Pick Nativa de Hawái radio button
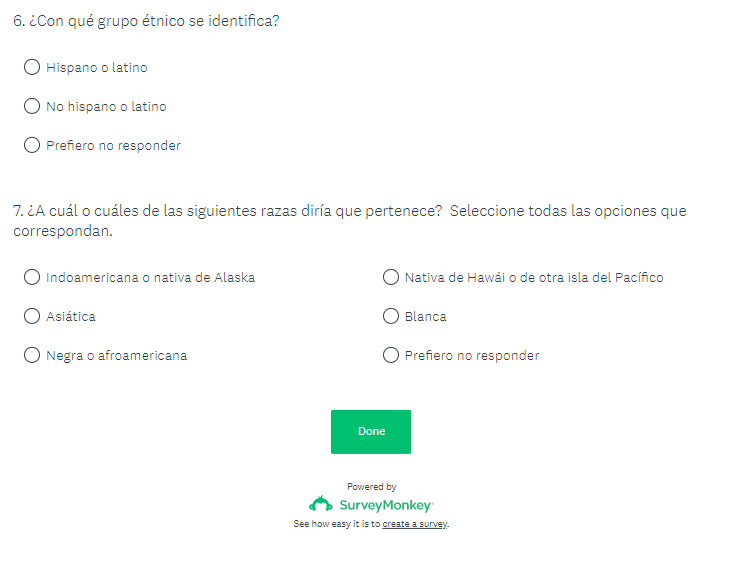Viewport: 737px width, 577px height. [x=391, y=277]
